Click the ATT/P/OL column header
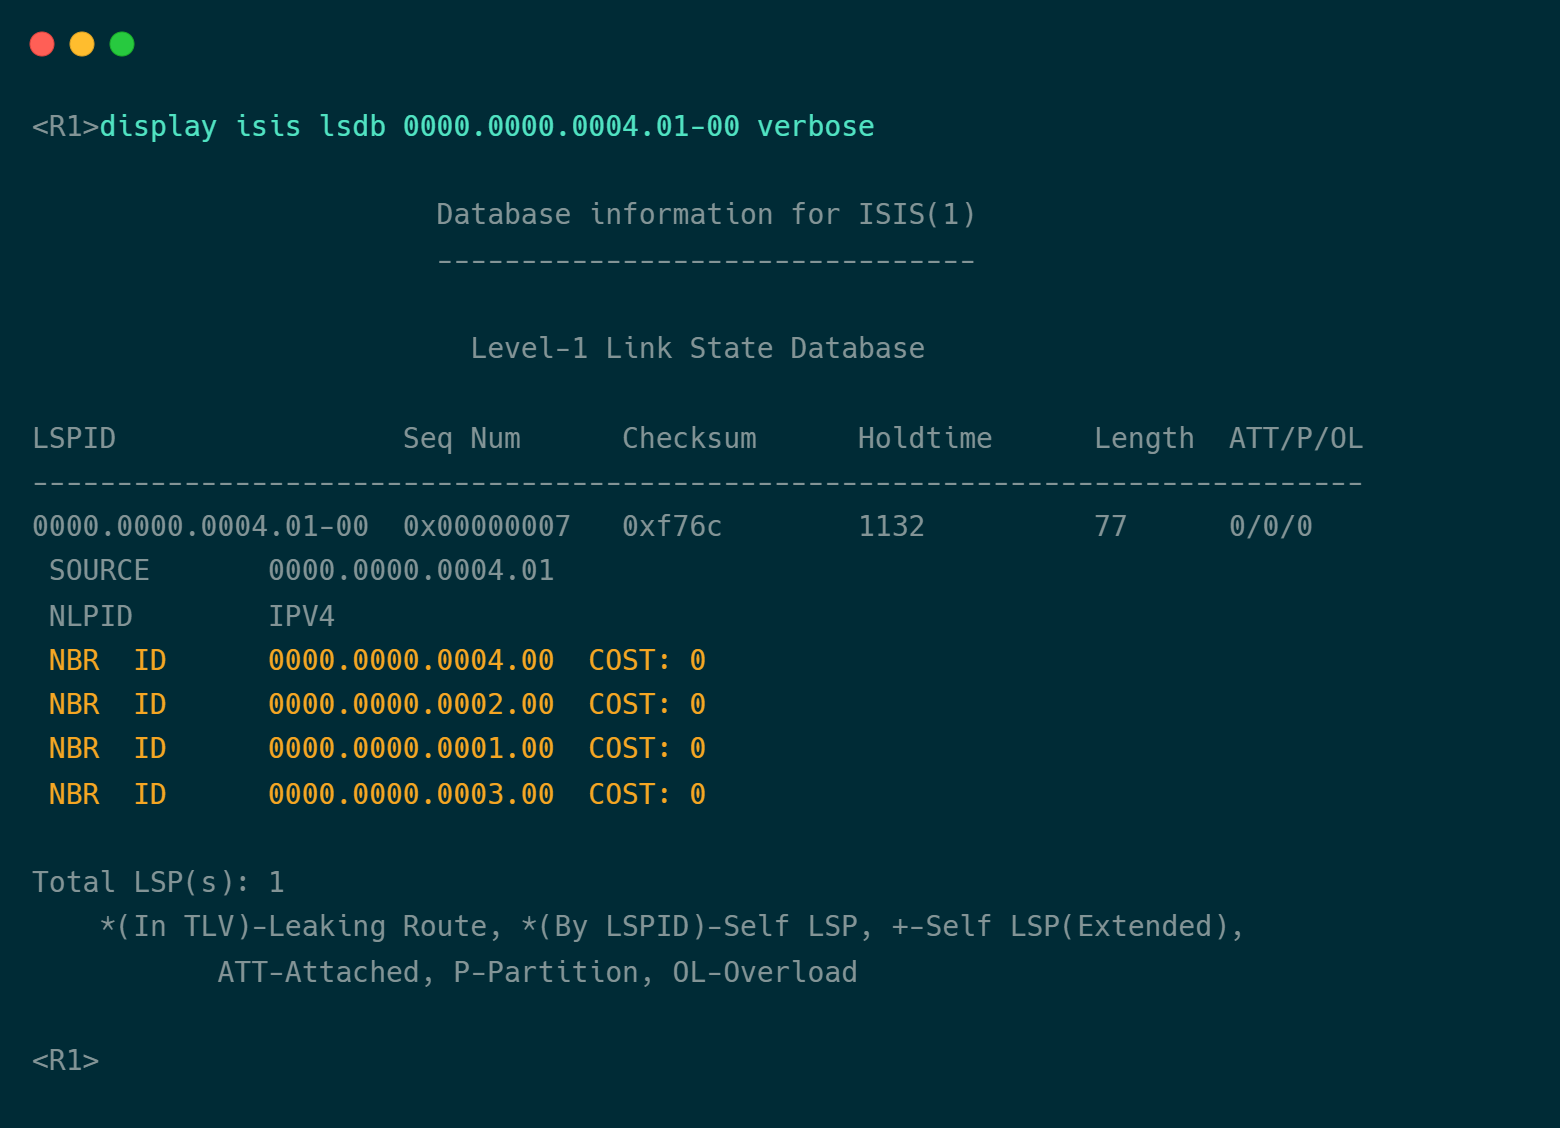Viewport: 1560px width, 1128px height. [1296, 438]
